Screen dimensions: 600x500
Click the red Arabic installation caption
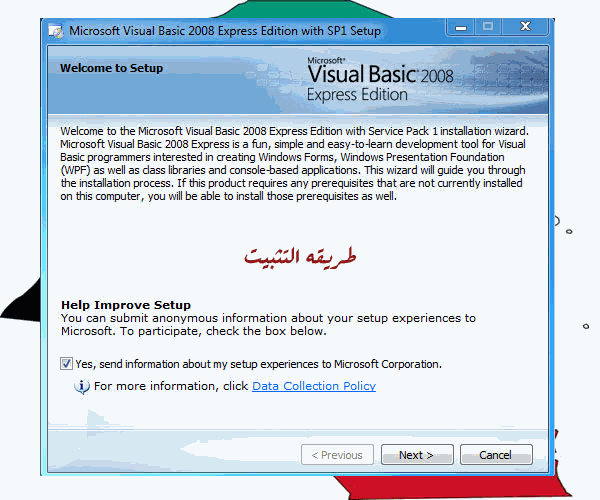(x=300, y=257)
